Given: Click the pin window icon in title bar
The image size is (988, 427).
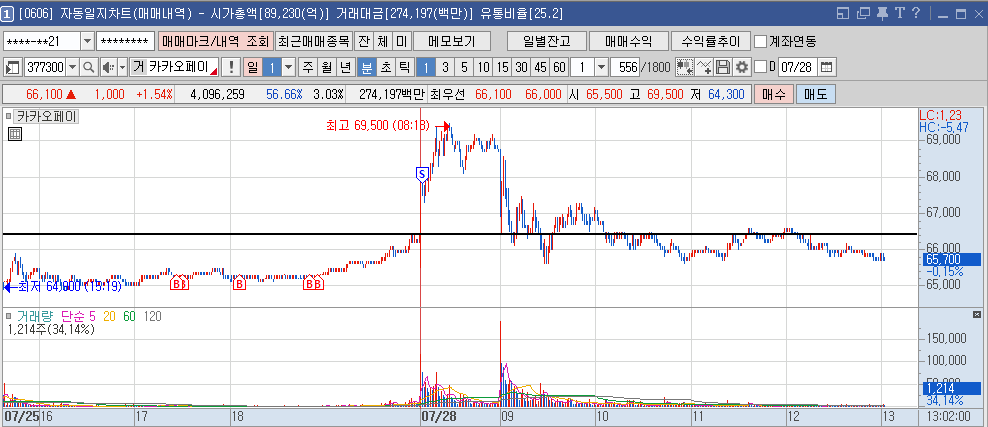Looking at the screenshot, I should pos(882,13).
